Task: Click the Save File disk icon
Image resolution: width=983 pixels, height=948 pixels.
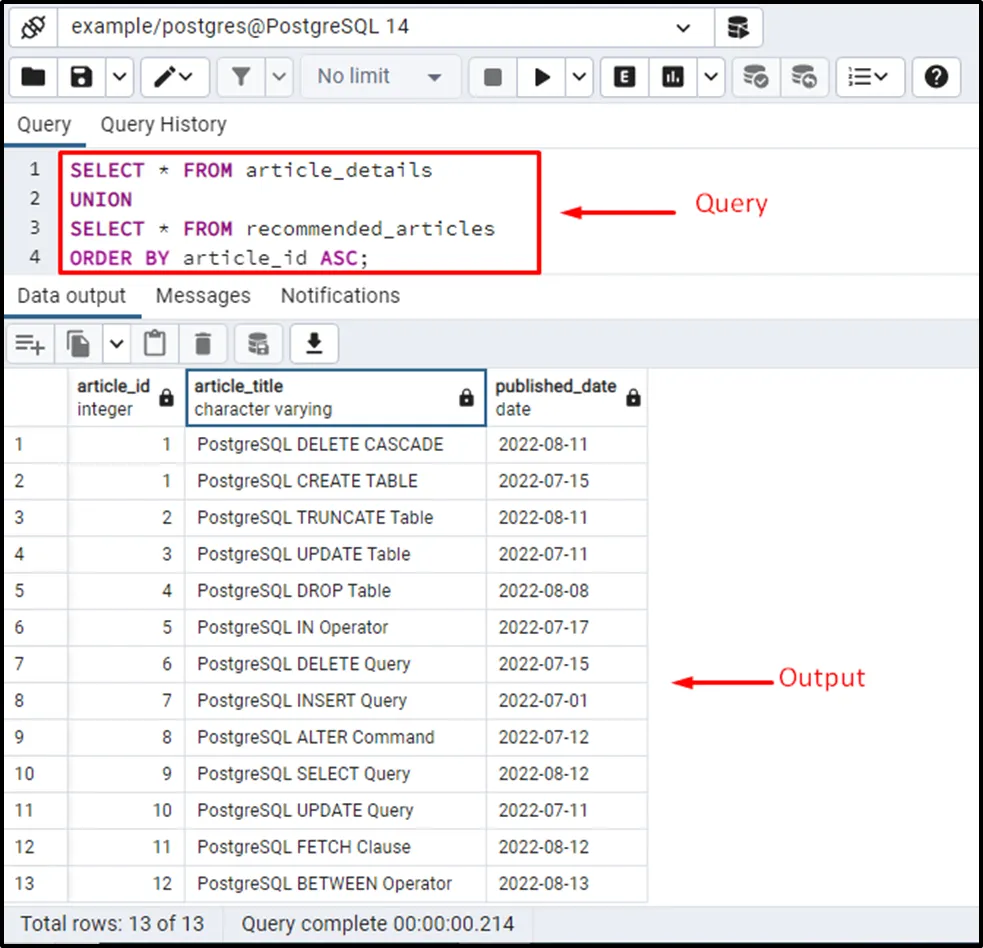Action: (x=81, y=77)
